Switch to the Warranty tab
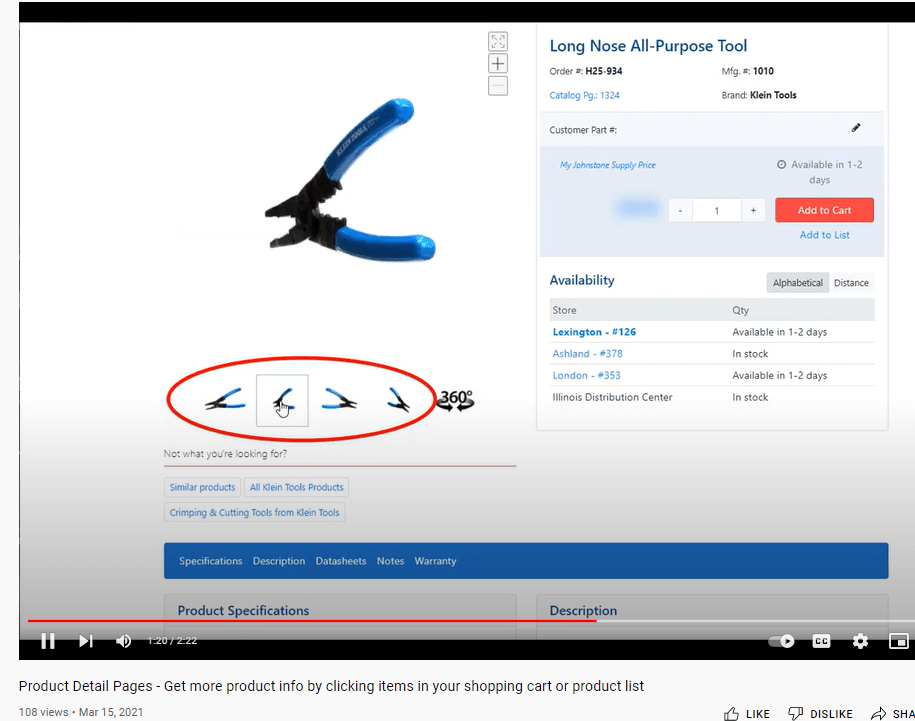Screen dimensions: 915x721 point(435,561)
